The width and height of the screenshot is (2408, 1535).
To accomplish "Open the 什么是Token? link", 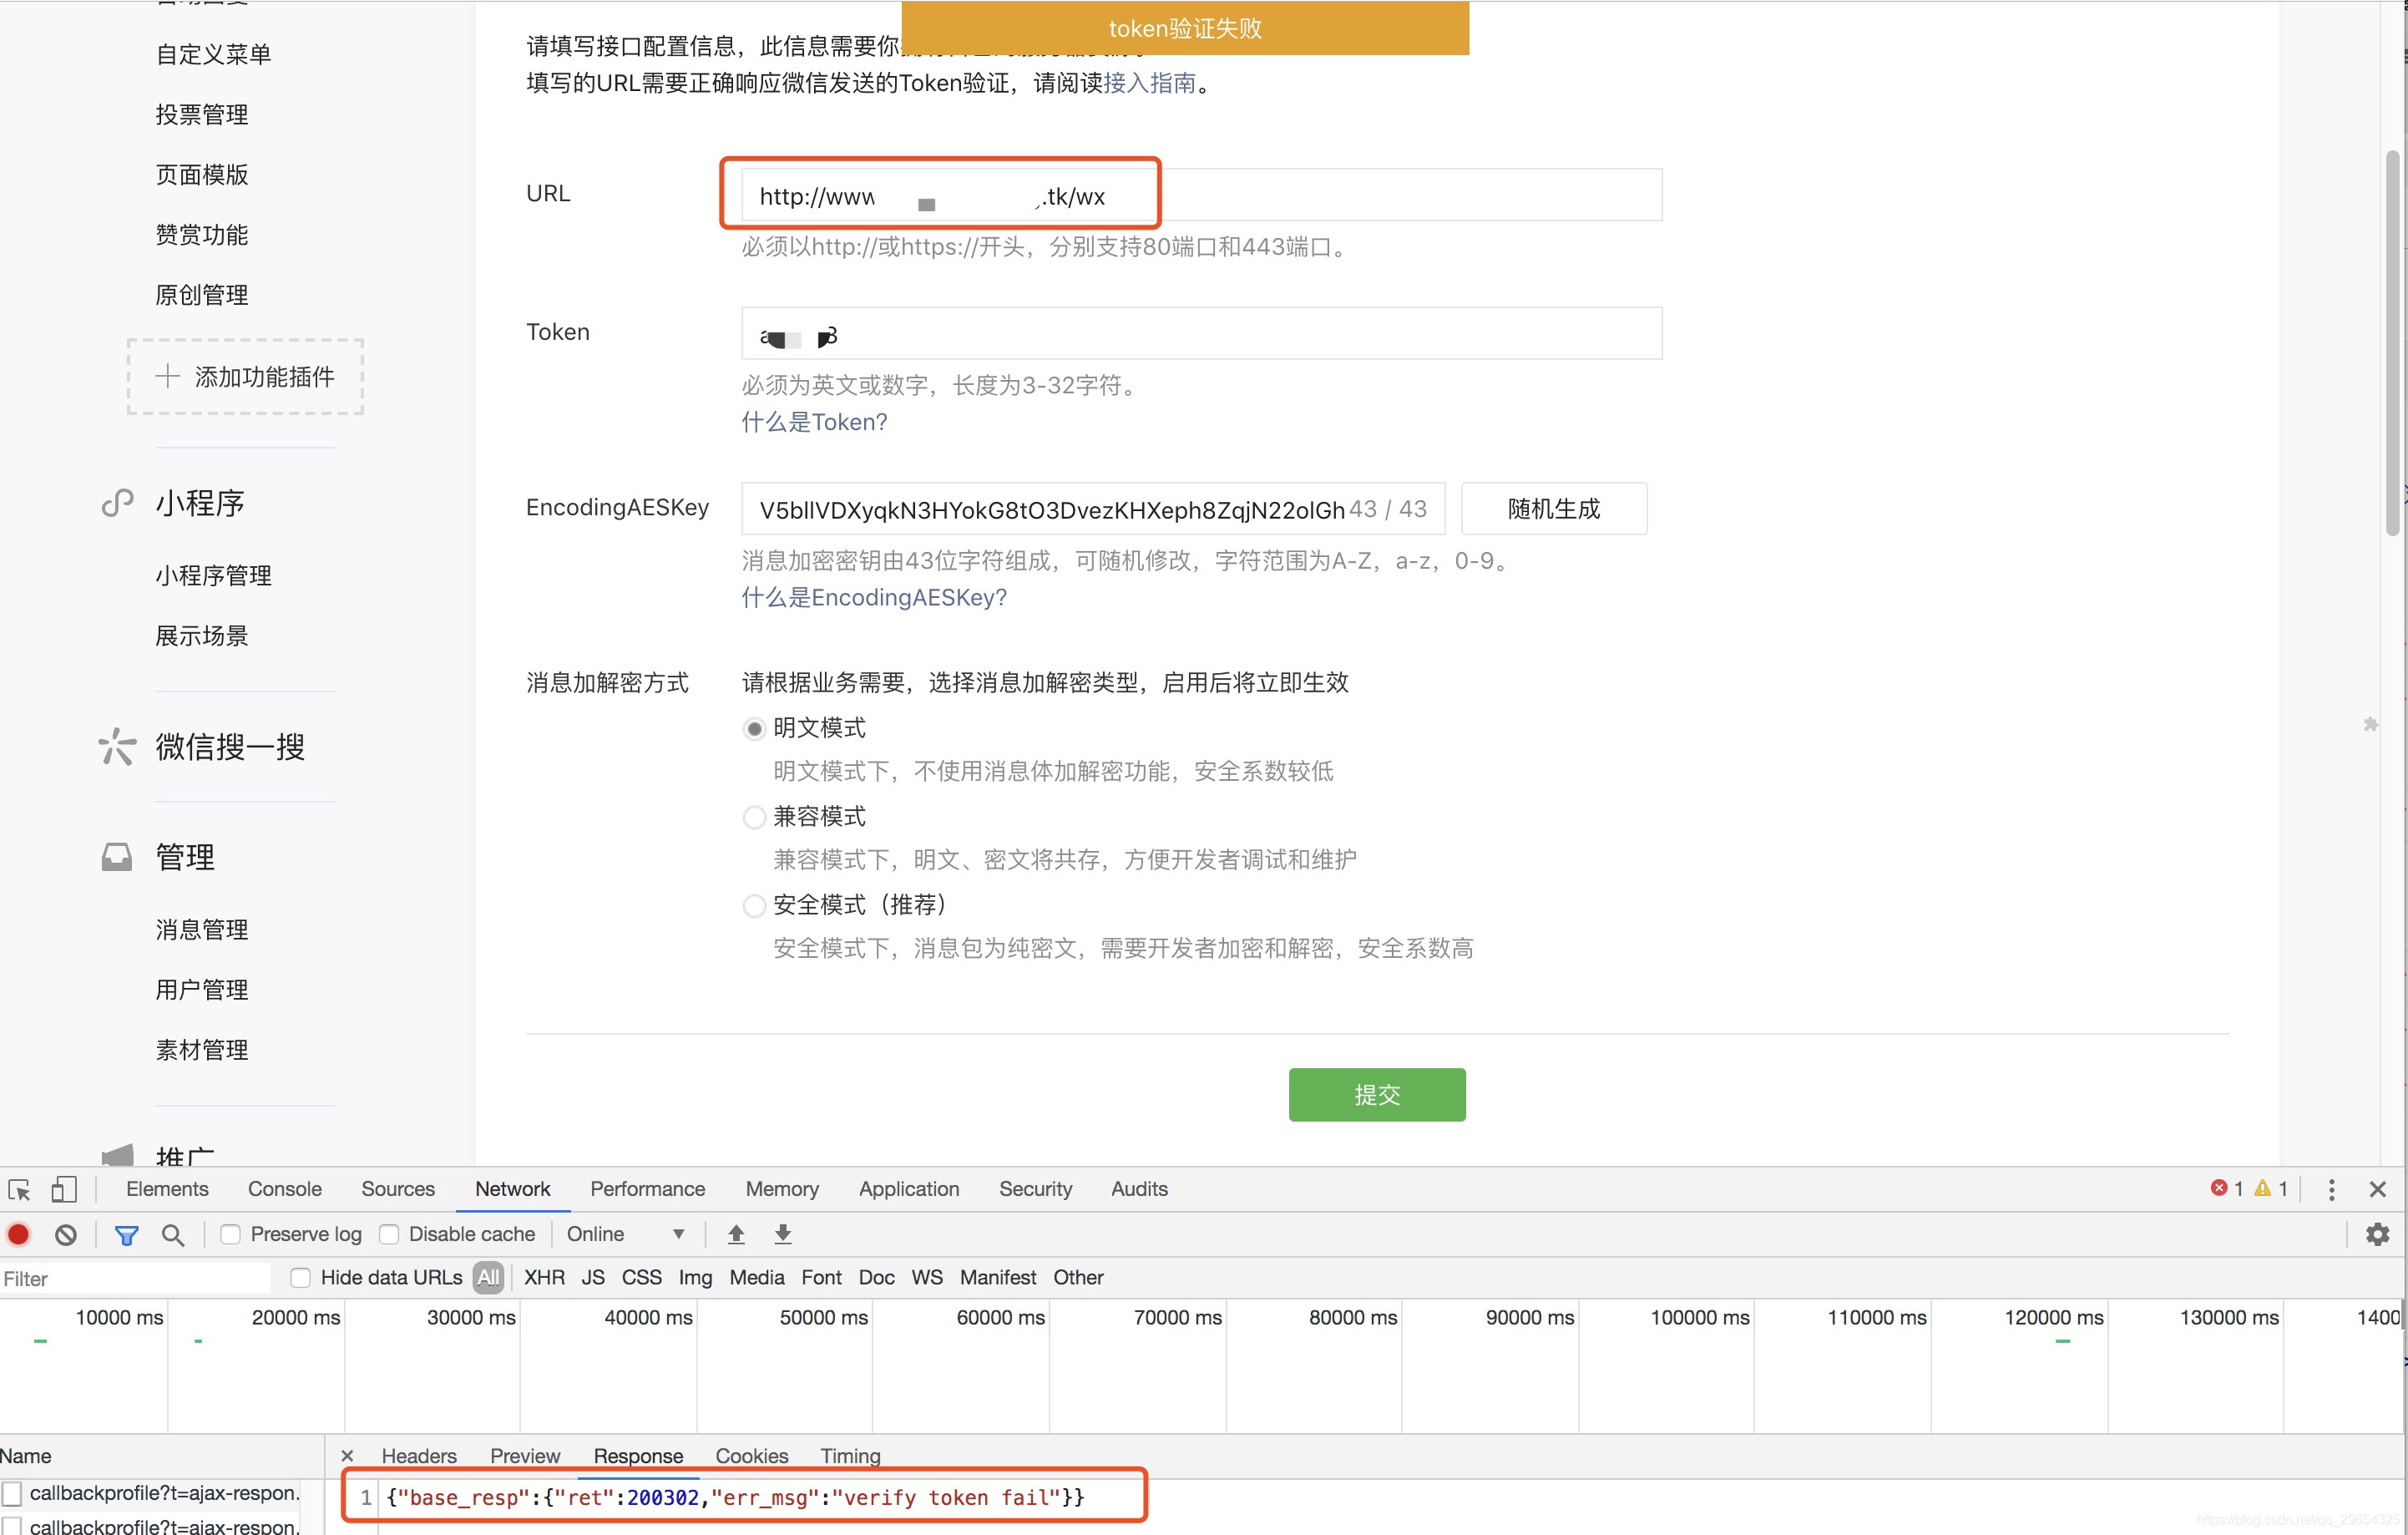I will pyautogui.click(x=814, y=422).
